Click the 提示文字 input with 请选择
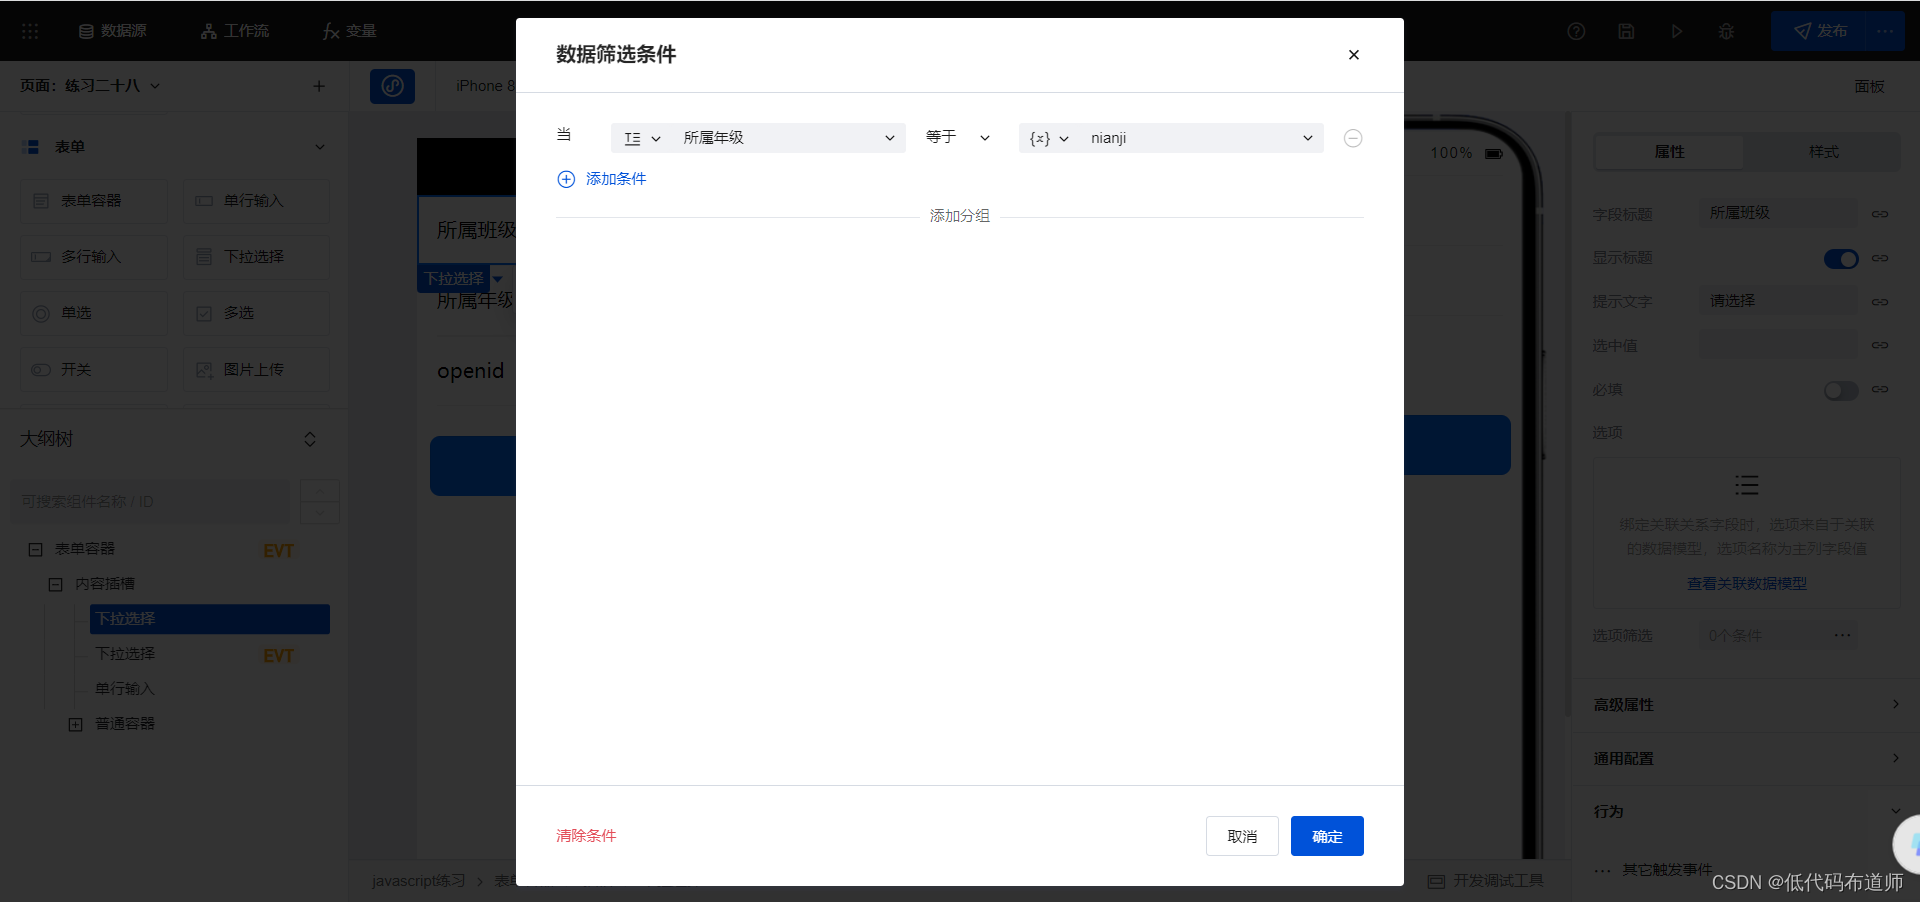The image size is (1920, 902). pyautogui.click(x=1779, y=301)
